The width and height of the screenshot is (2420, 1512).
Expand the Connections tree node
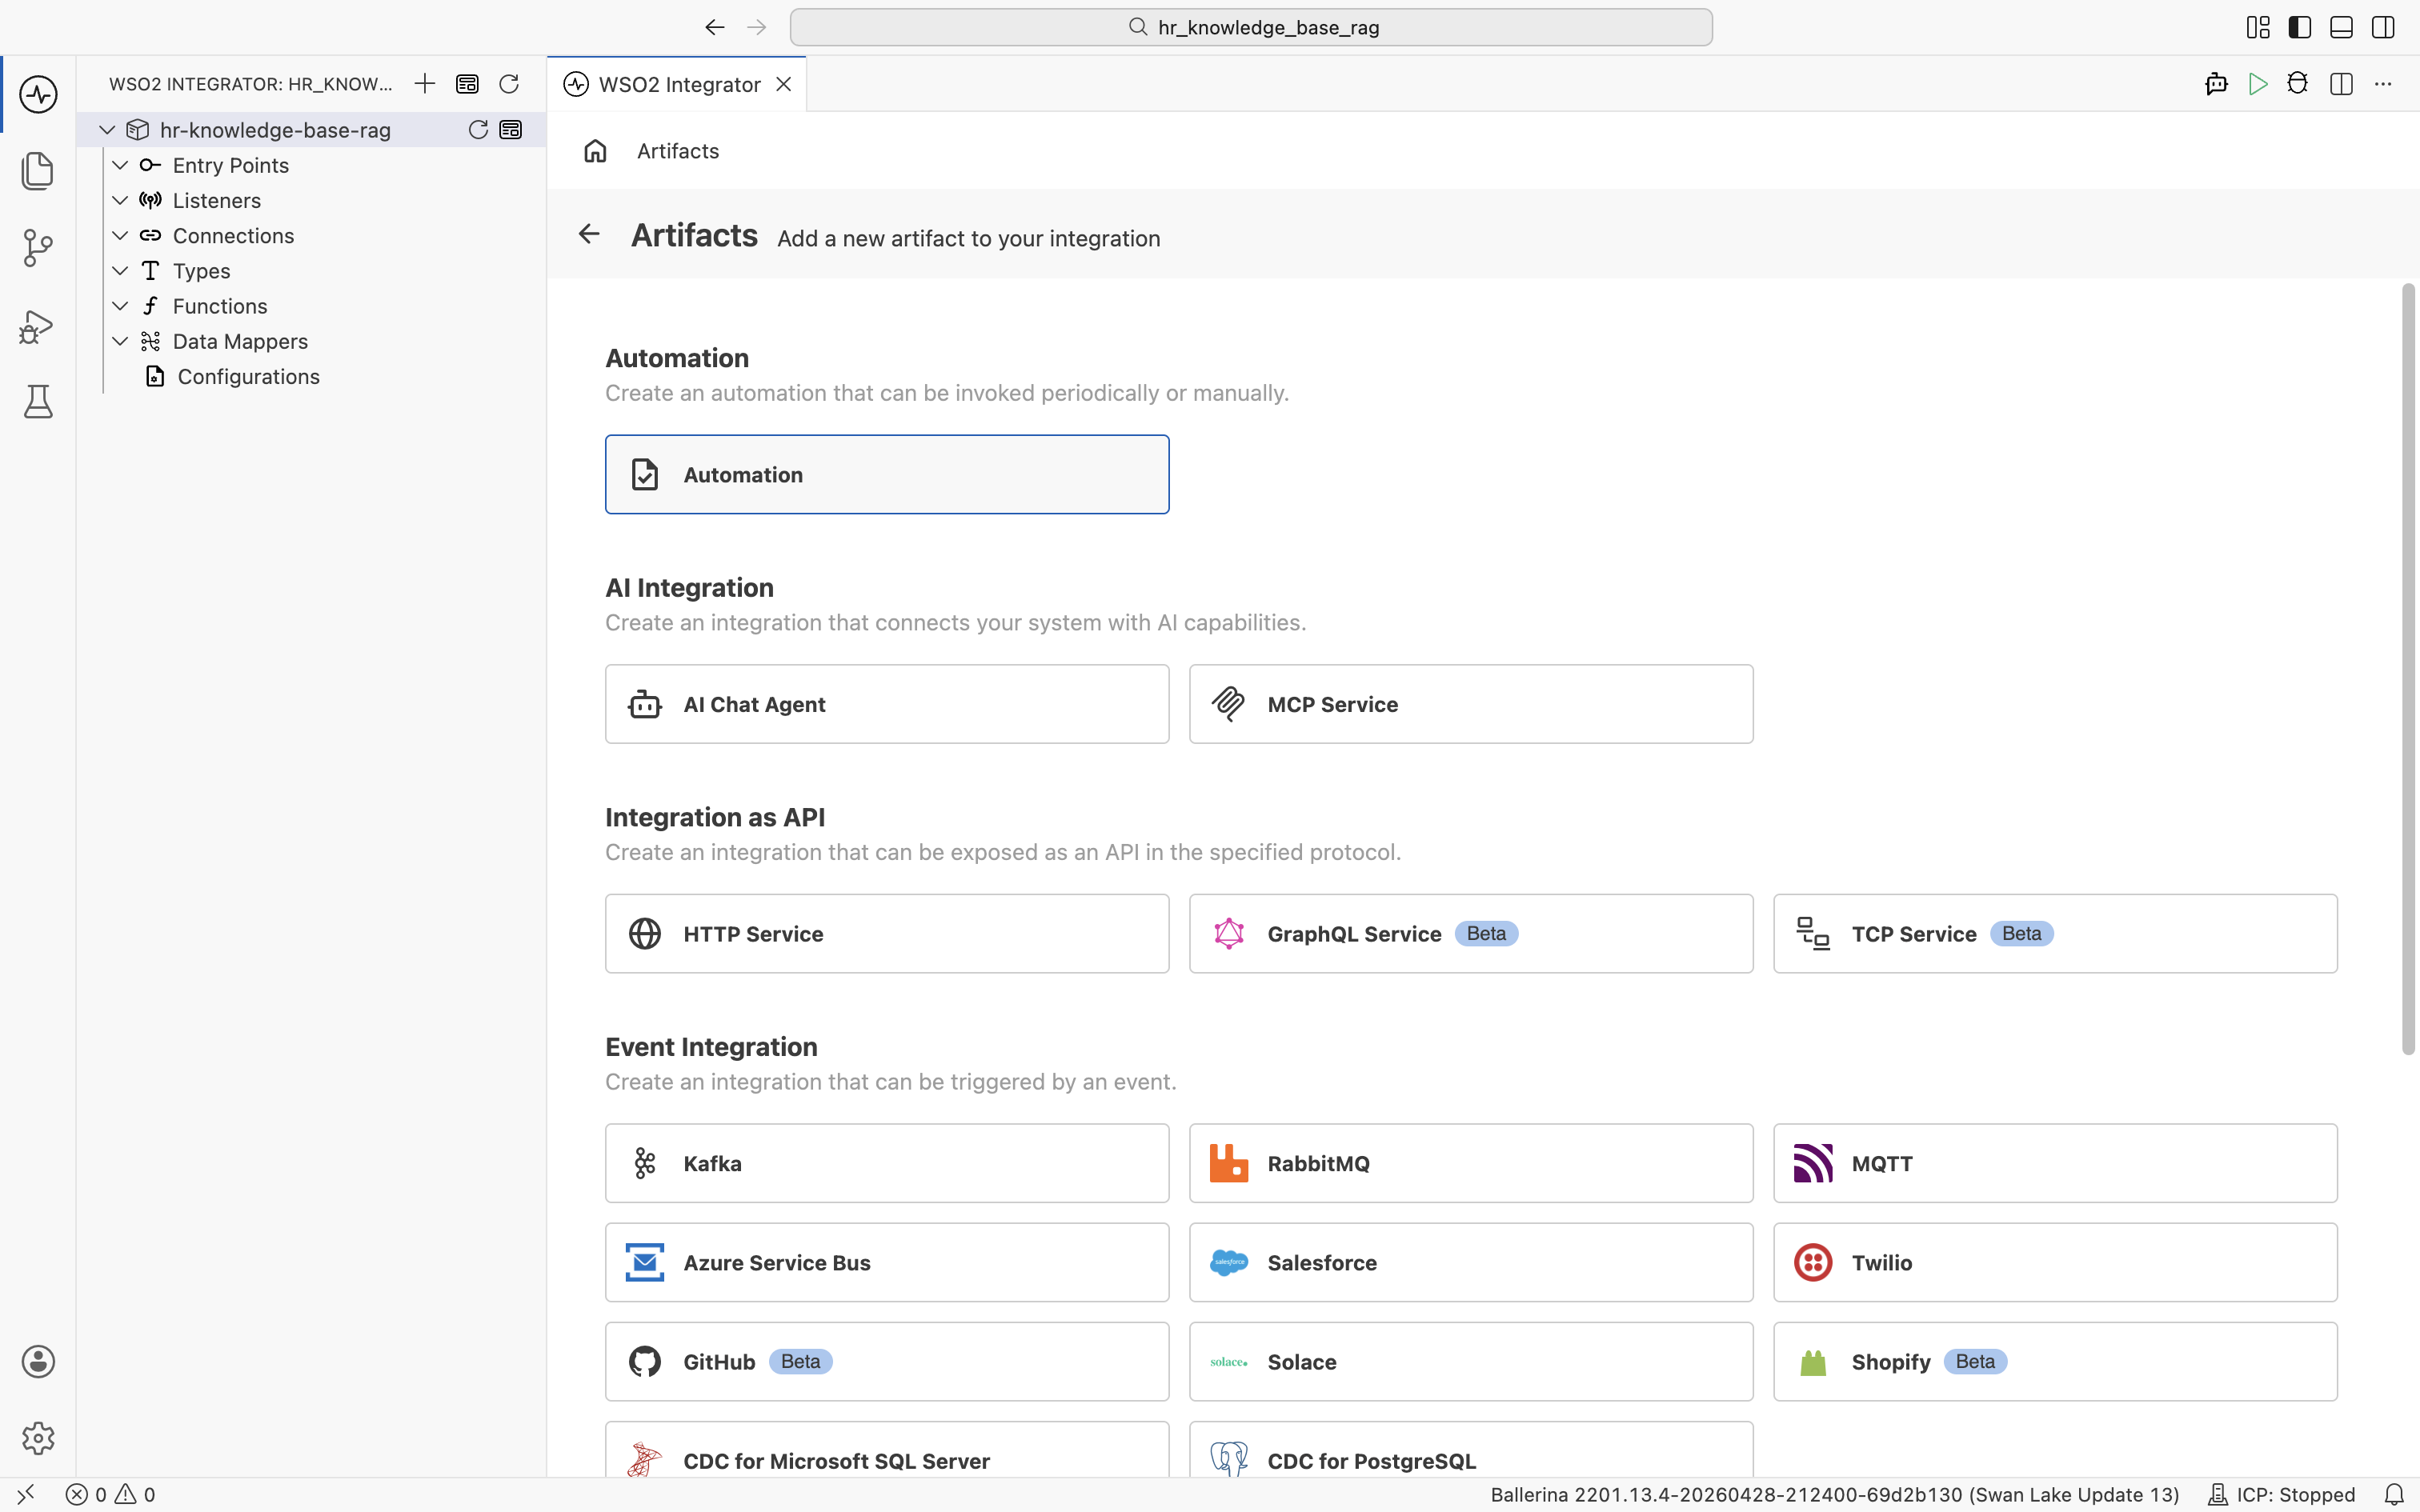[120, 235]
